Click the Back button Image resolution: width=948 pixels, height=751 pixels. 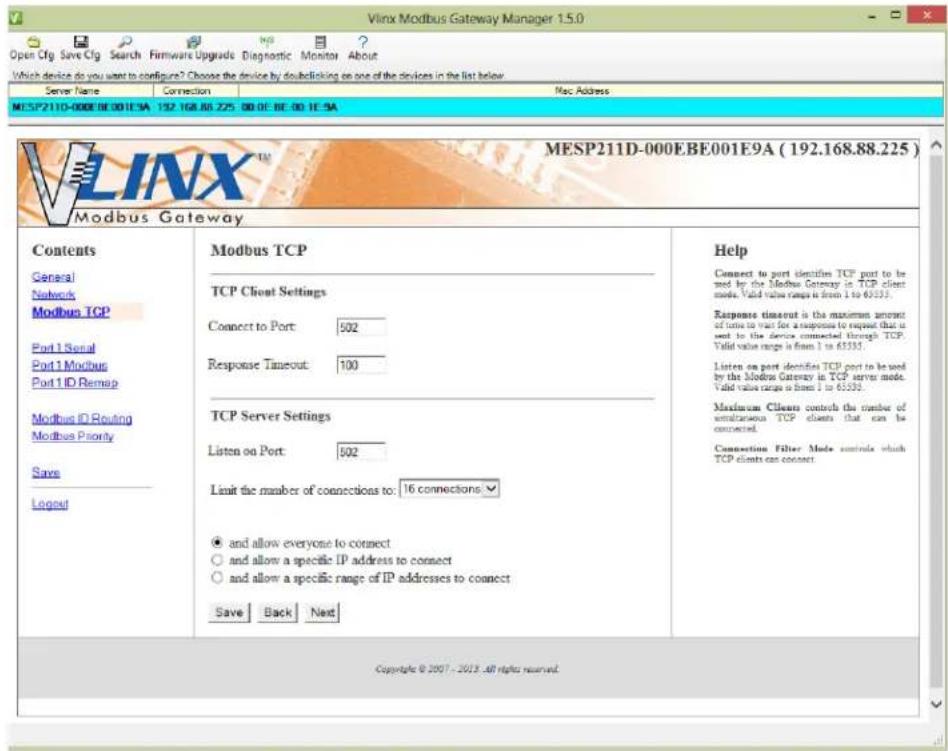(278, 613)
